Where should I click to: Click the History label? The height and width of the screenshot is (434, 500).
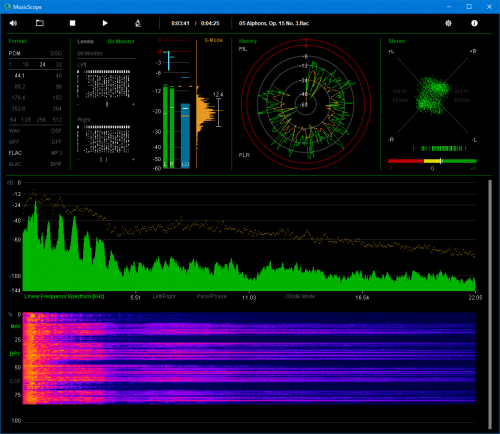click(x=248, y=41)
